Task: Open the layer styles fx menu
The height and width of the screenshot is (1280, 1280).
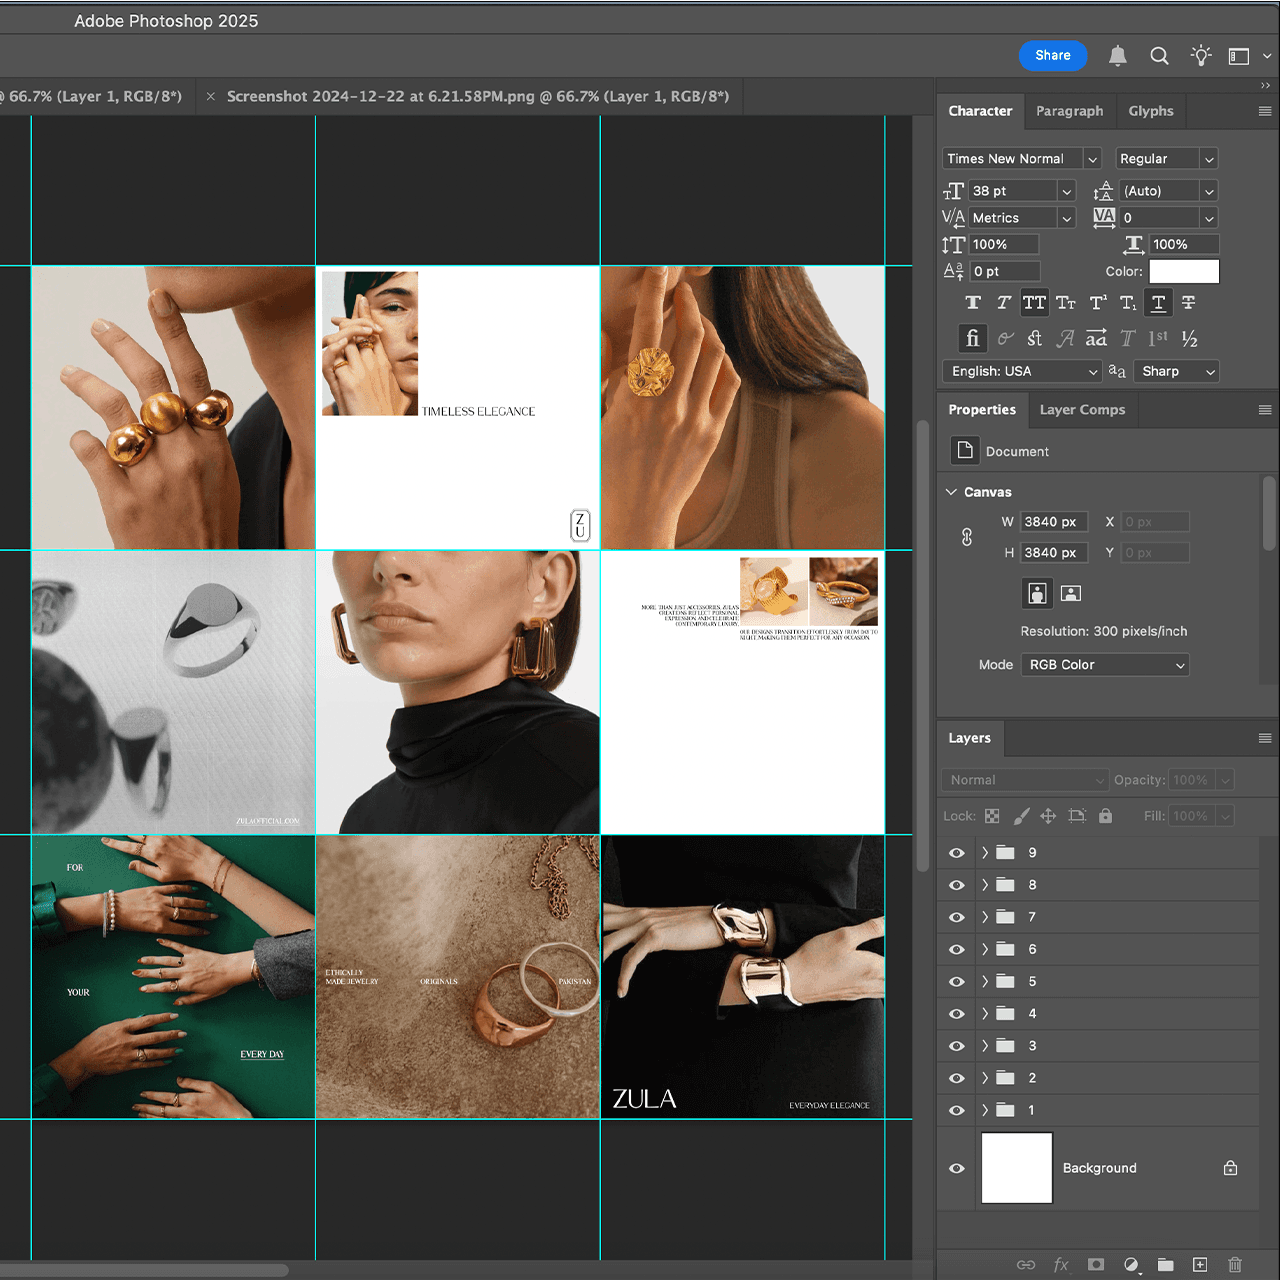Action: click(1061, 1265)
